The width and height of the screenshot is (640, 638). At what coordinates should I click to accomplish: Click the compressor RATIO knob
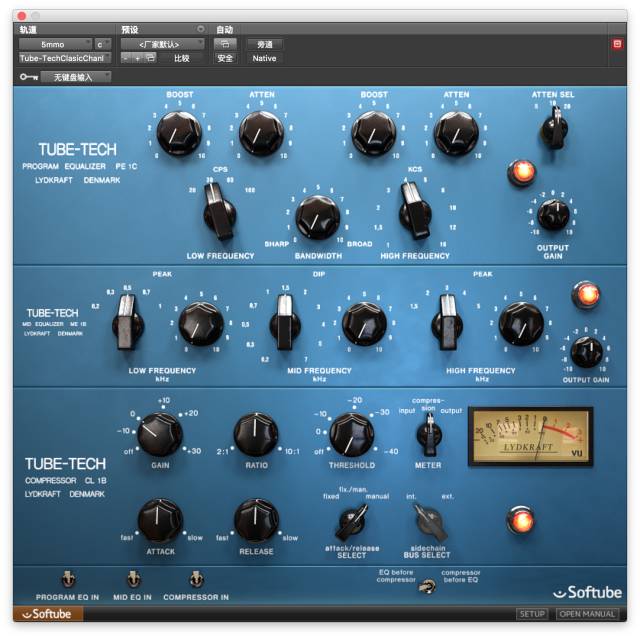pos(256,434)
